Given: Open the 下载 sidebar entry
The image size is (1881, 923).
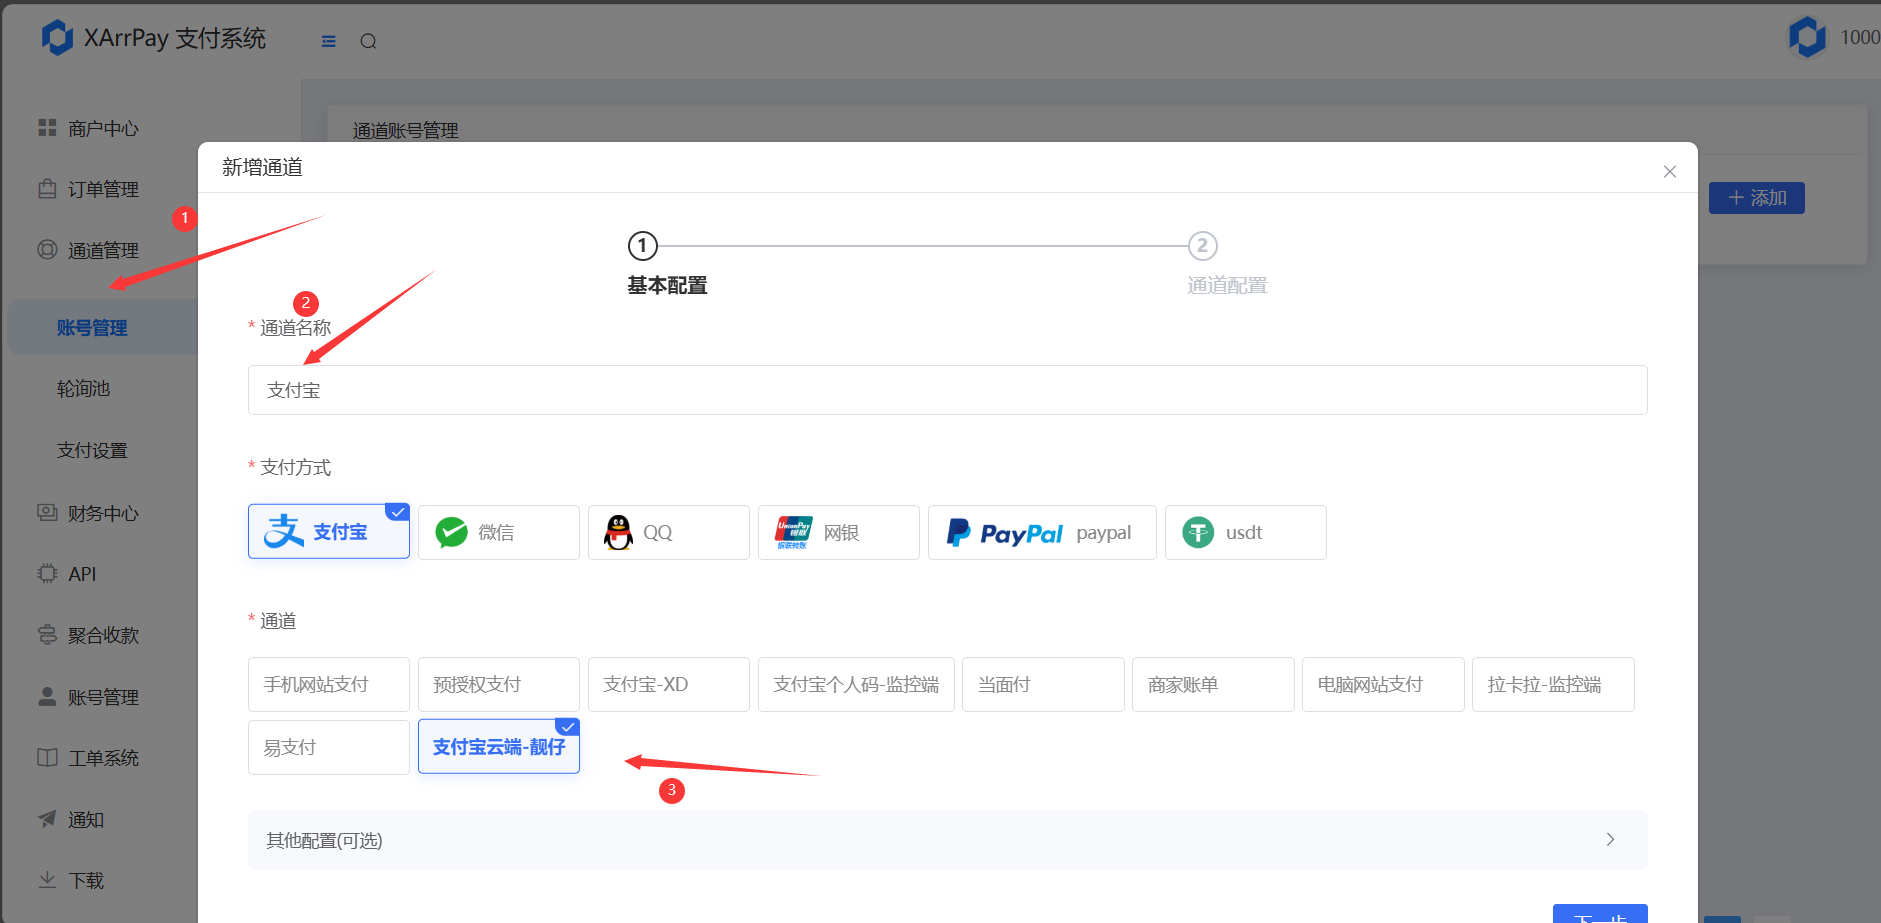Looking at the screenshot, I should click(86, 880).
